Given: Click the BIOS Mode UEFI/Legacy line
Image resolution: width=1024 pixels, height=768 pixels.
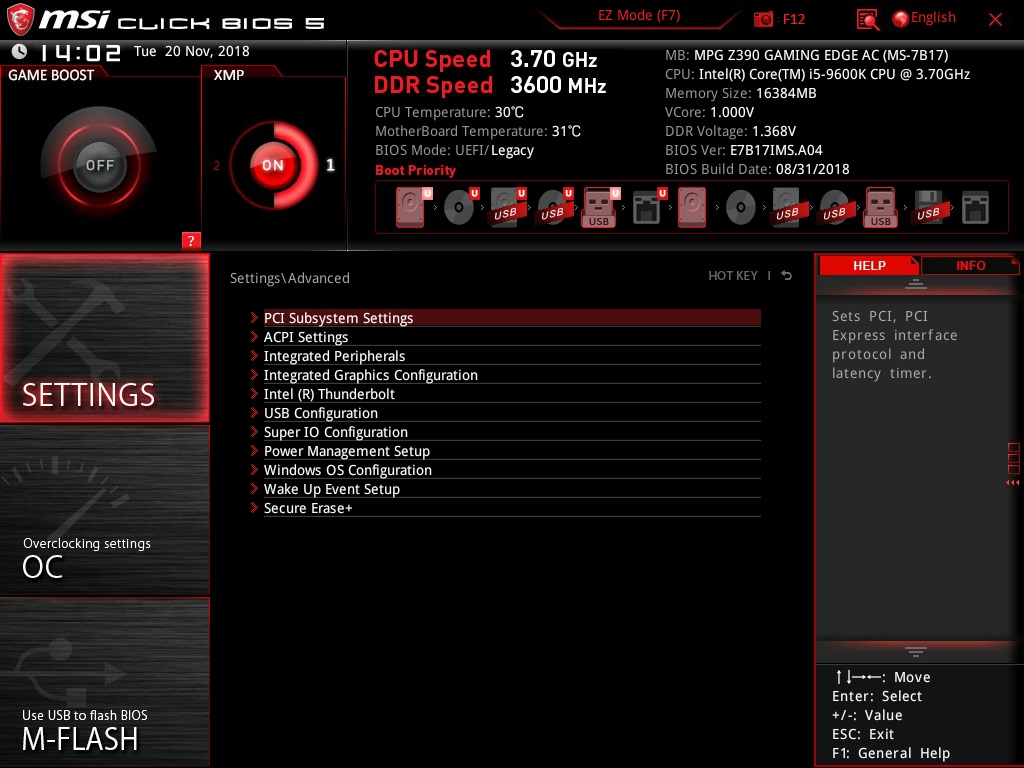Looking at the screenshot, I should (454, 150).
